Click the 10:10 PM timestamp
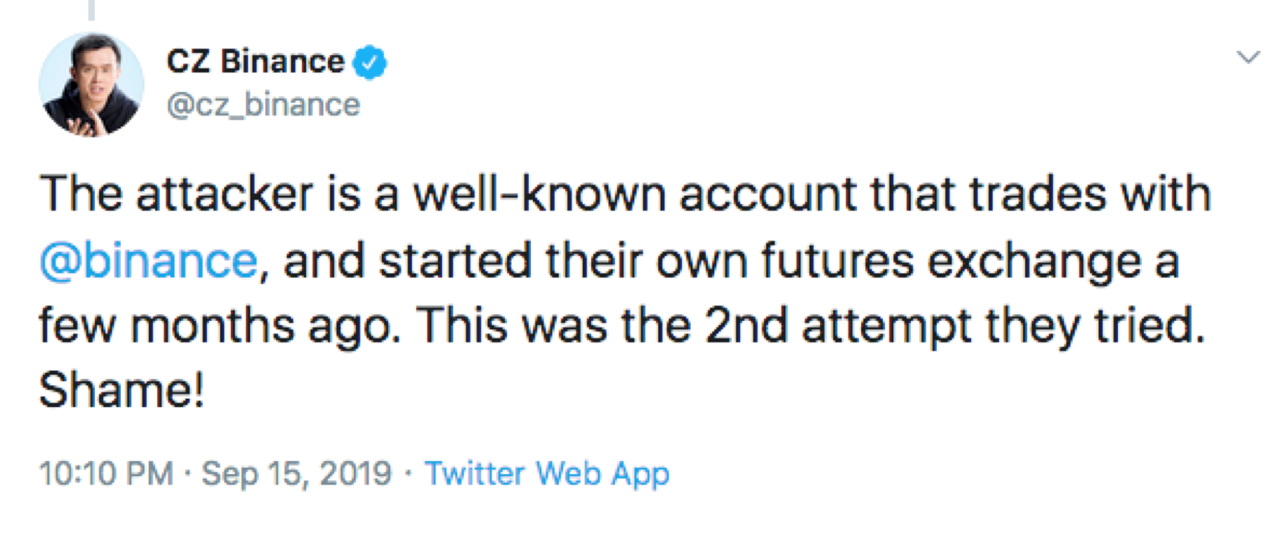Image resolution: width=1280 pixels, height=550 pixels. [x=107, y=472]
